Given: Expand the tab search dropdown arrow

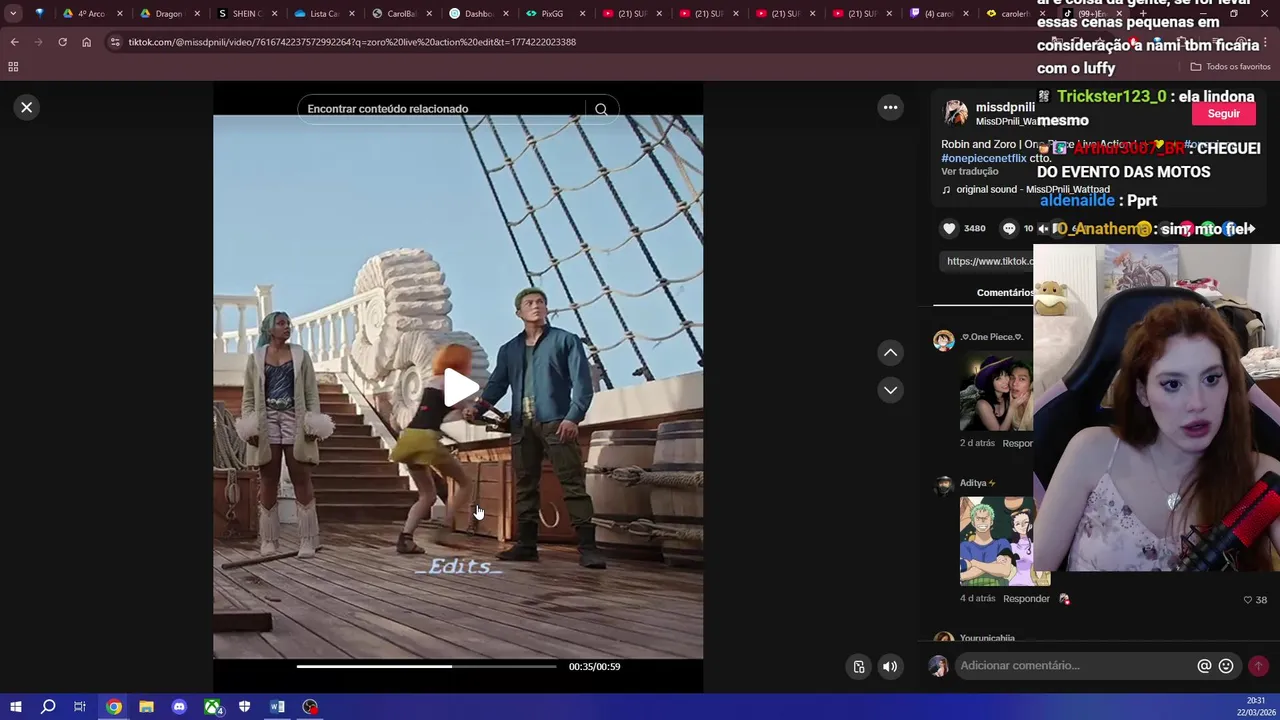Looking at the screenshot, I should tap(13, 14).
